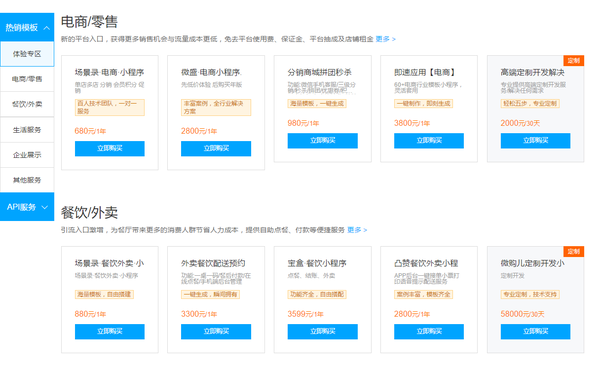
Task: Click the 680元/1年 price
Action: coord(90,131)
